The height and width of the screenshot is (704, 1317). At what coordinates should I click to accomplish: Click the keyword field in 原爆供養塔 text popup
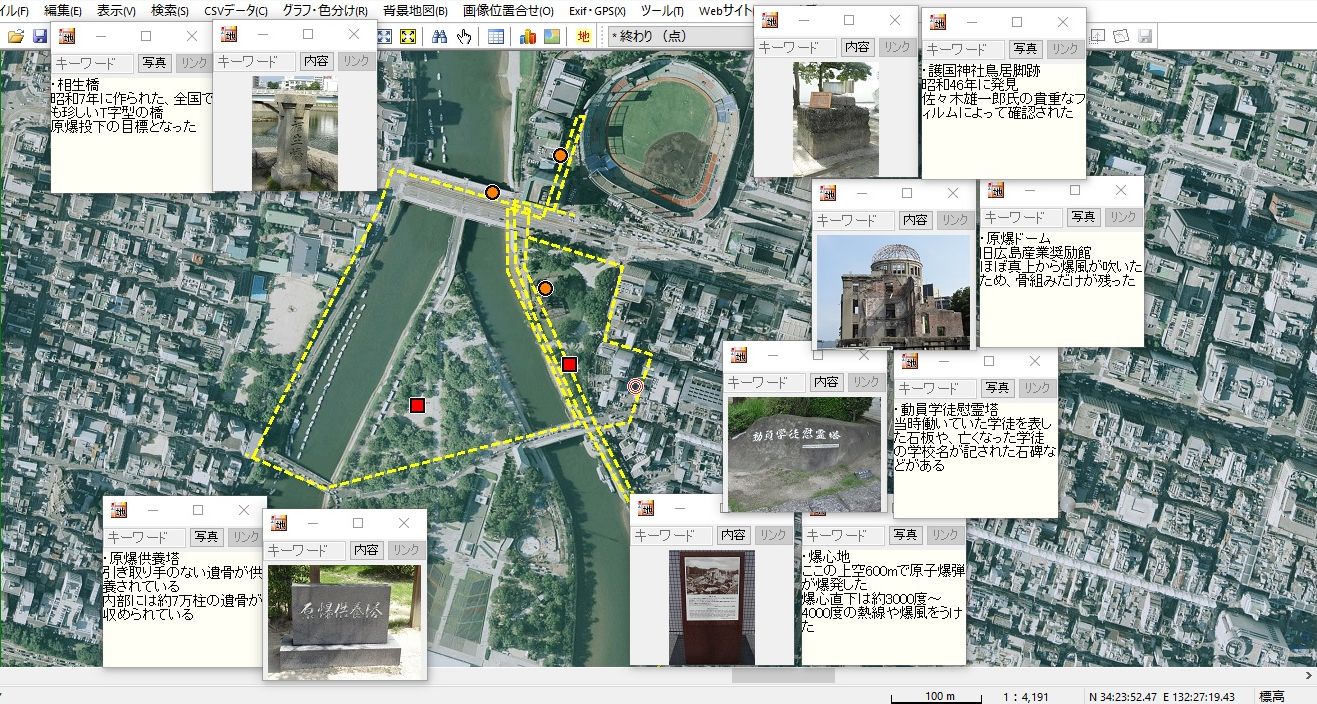(146, 538)
